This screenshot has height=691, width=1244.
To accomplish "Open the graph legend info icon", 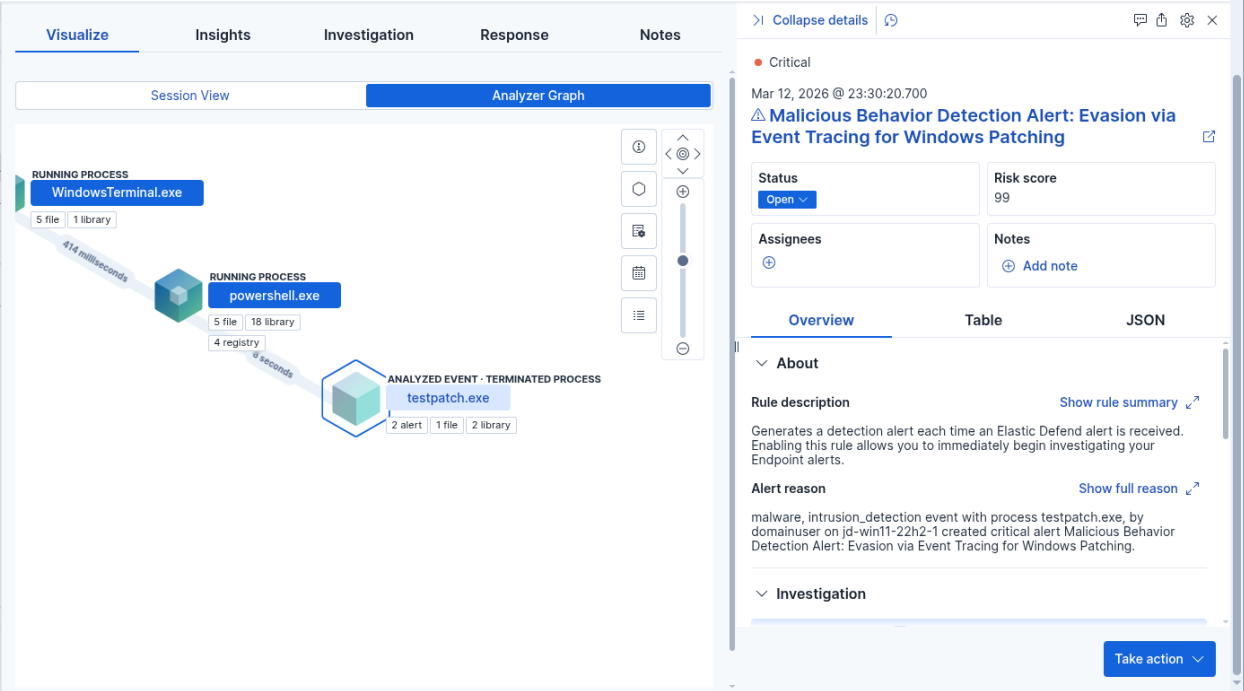I will click(639, 147).
